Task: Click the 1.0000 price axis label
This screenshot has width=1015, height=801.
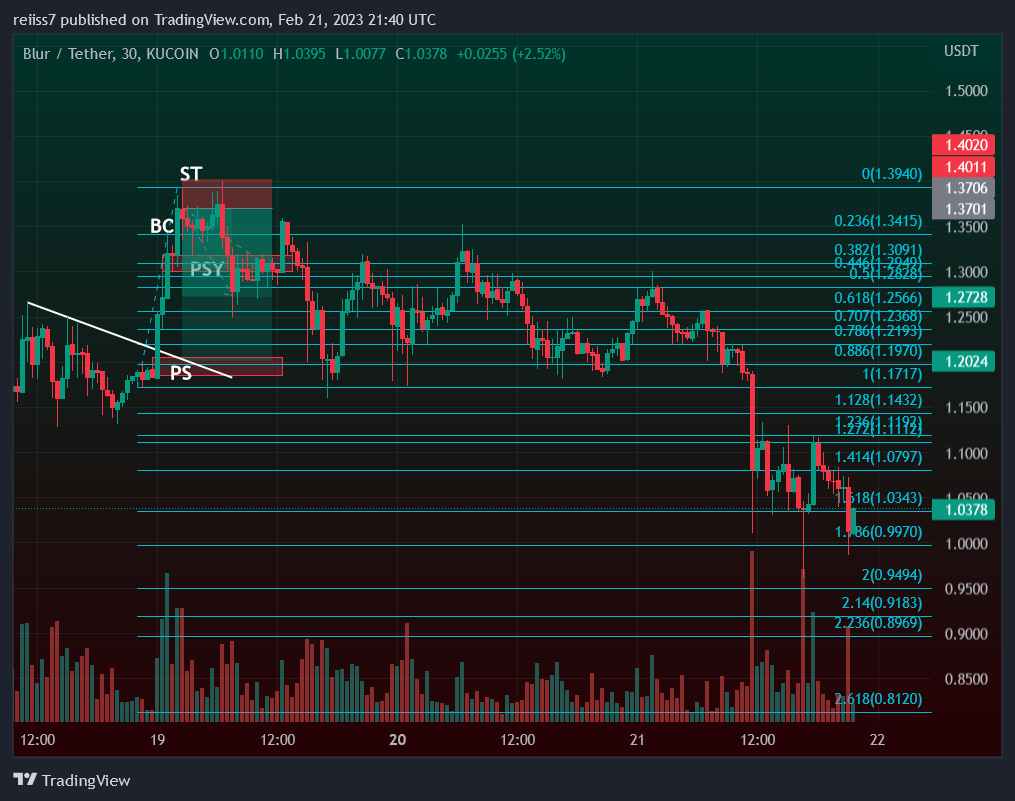Action: pos(966,544)
